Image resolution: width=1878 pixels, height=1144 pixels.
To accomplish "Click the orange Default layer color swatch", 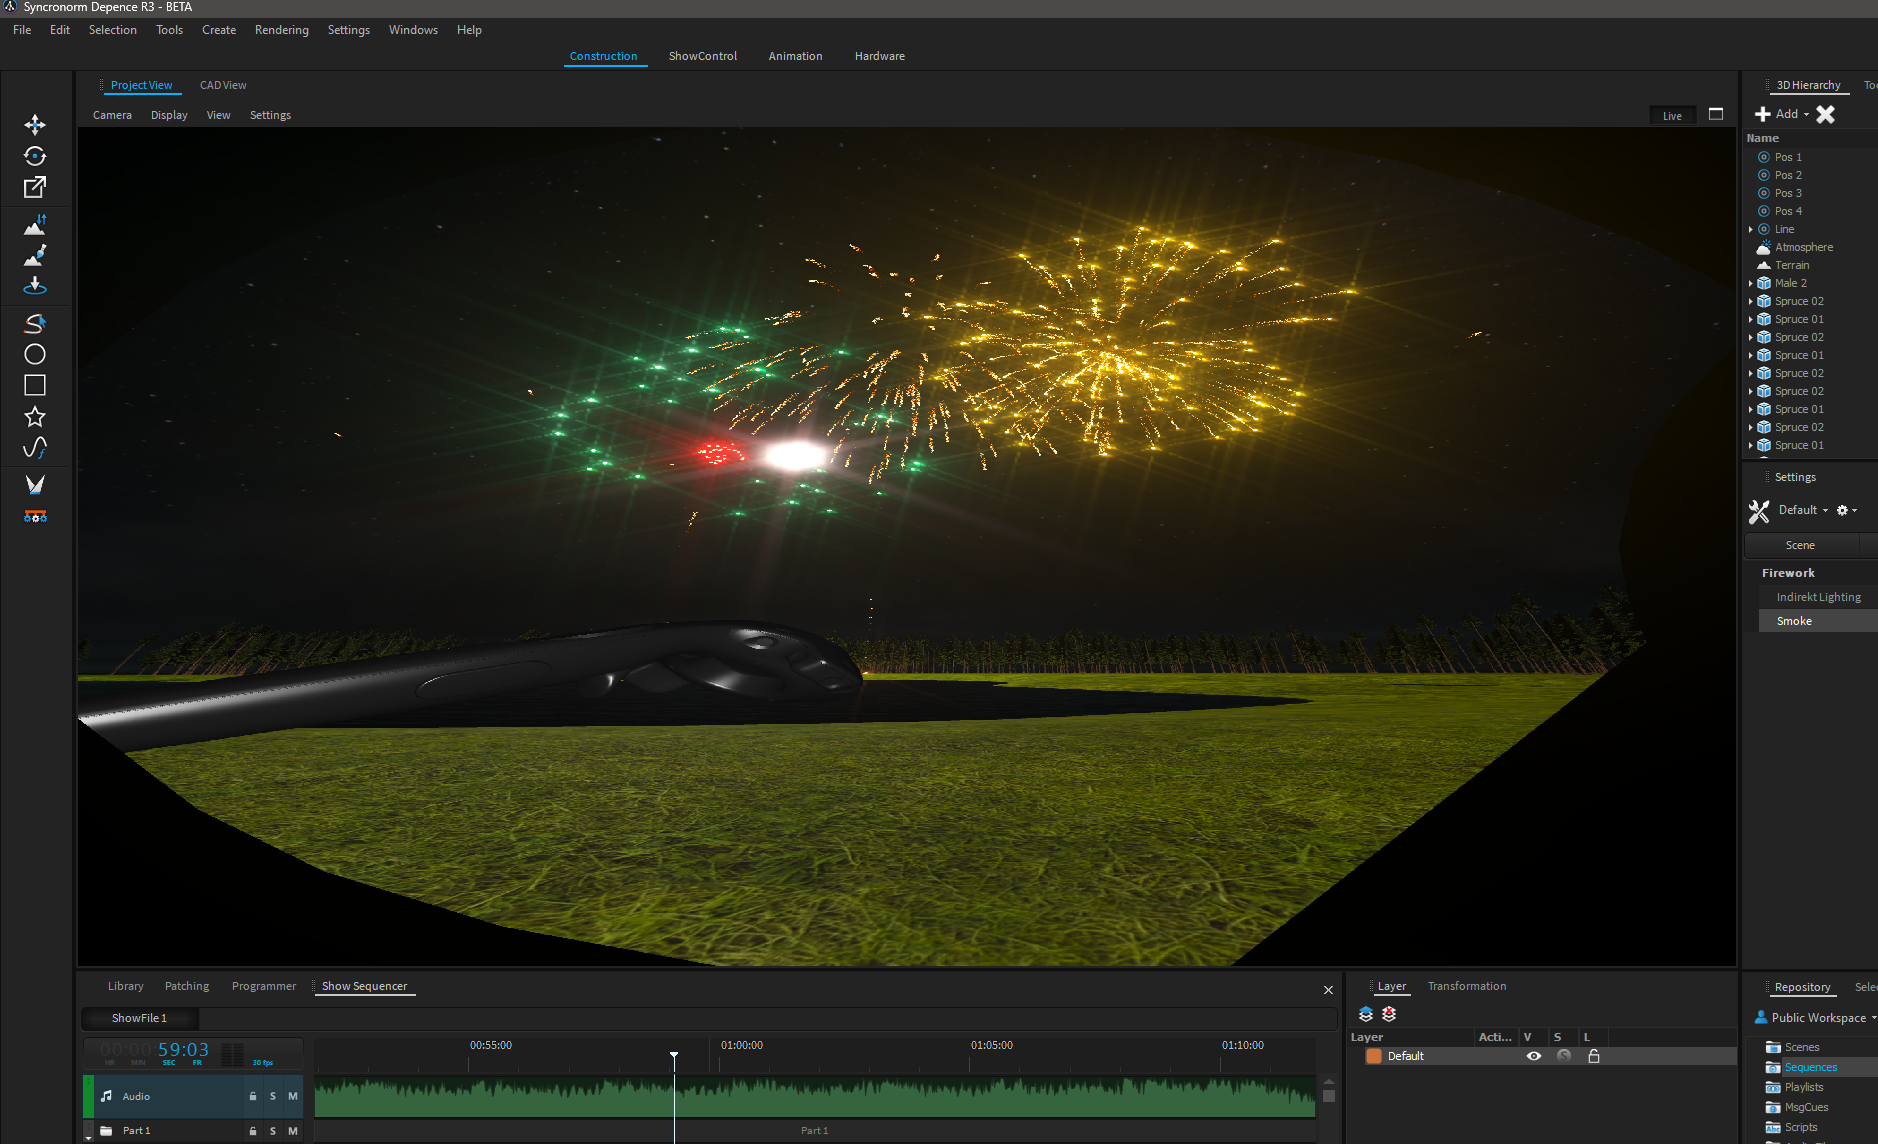I will (x=1374, y=1056).
